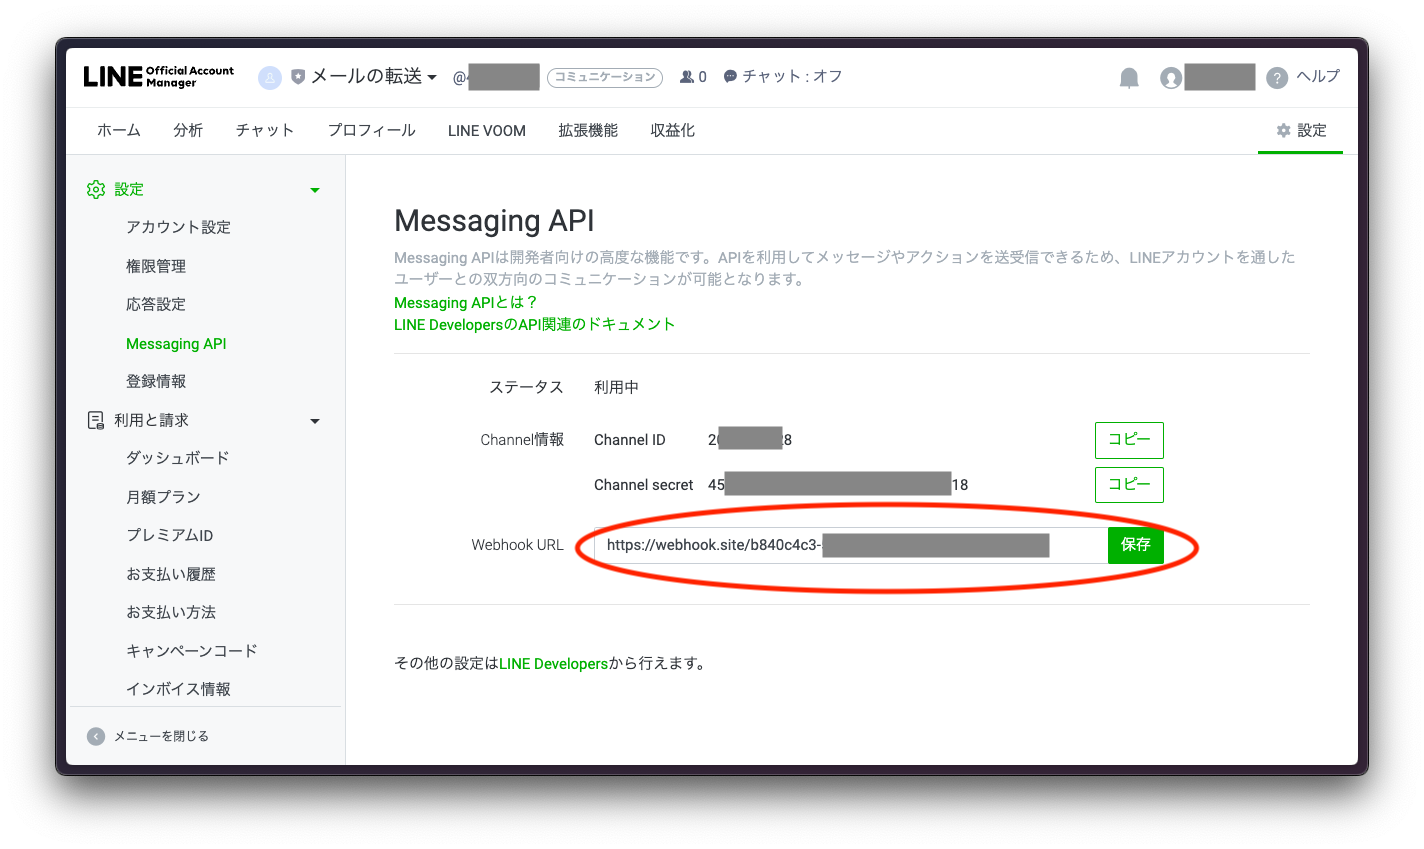Click the 設定 gear icon top right

pos(1283,130)
